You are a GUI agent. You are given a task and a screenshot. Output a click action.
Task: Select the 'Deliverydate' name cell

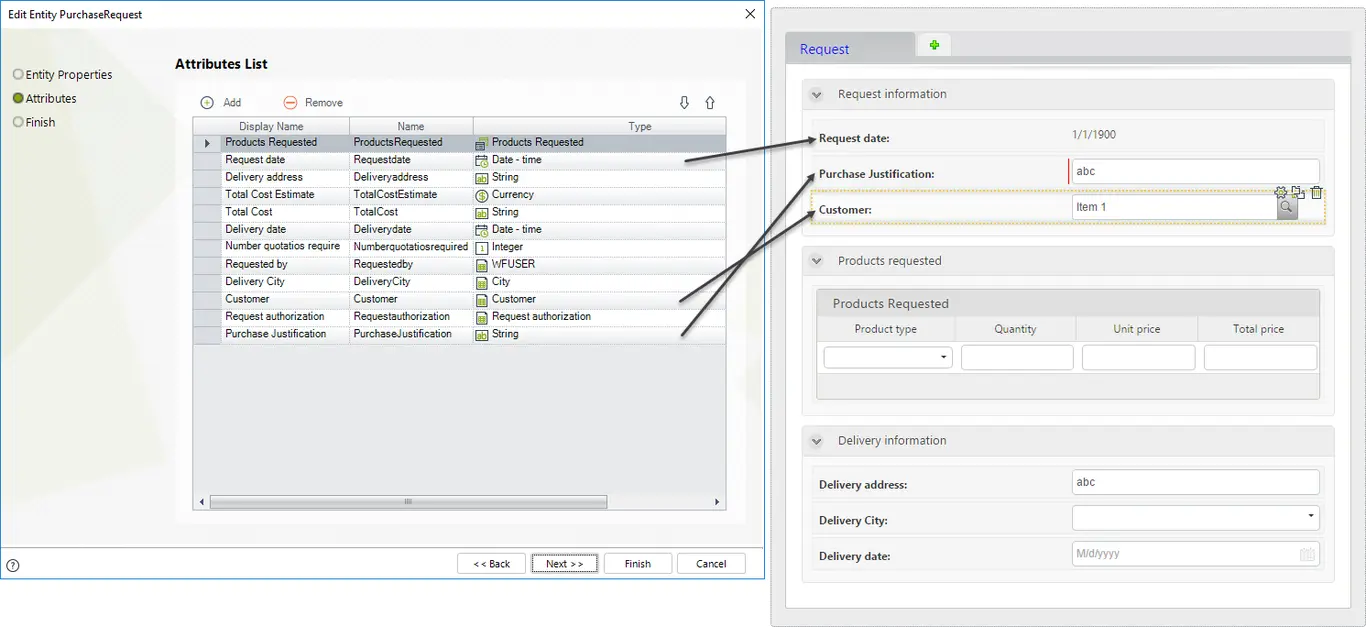[x=411, y=230]
